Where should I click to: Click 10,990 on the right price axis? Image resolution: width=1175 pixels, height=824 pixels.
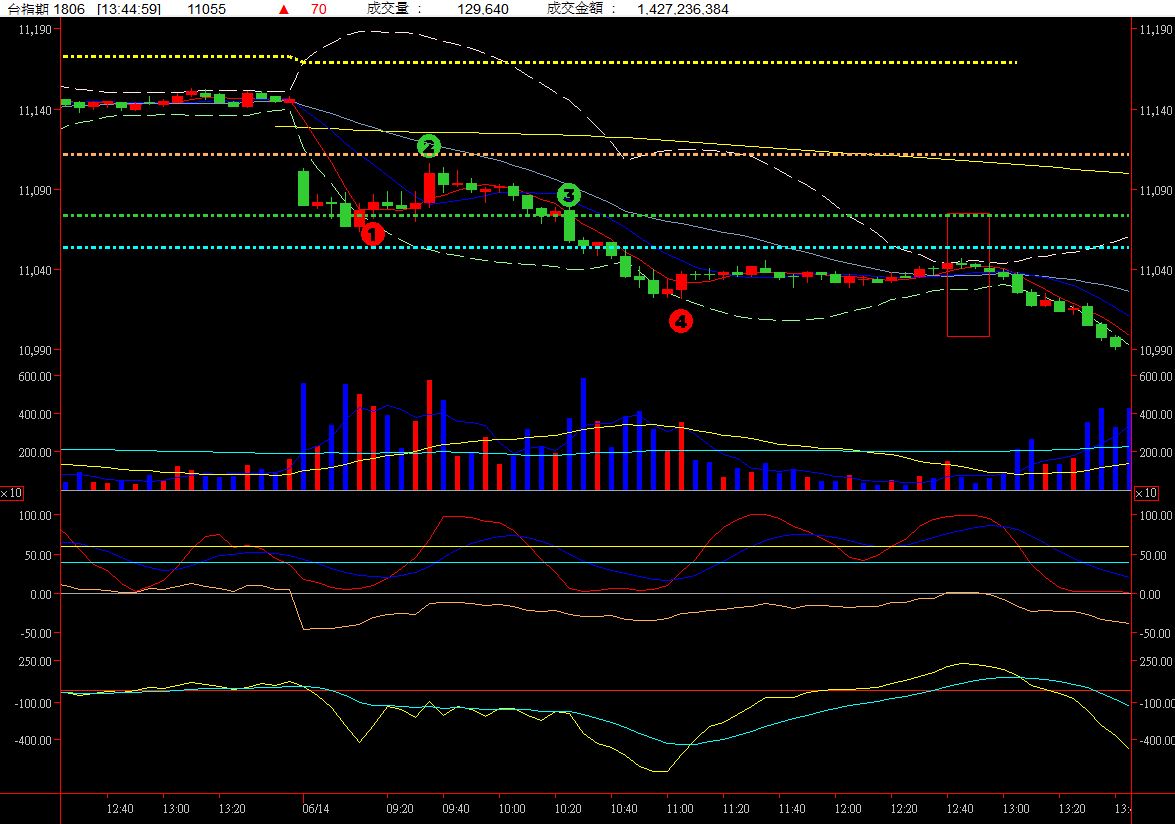point(1155,351)
